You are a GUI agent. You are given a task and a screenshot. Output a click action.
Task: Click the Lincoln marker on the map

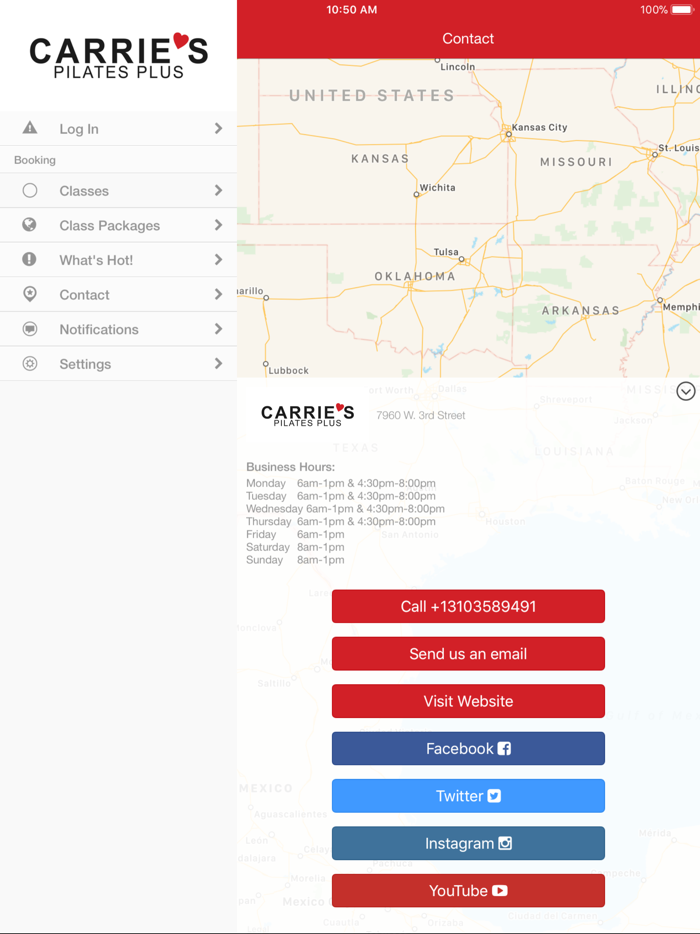(x=437, y=60)
